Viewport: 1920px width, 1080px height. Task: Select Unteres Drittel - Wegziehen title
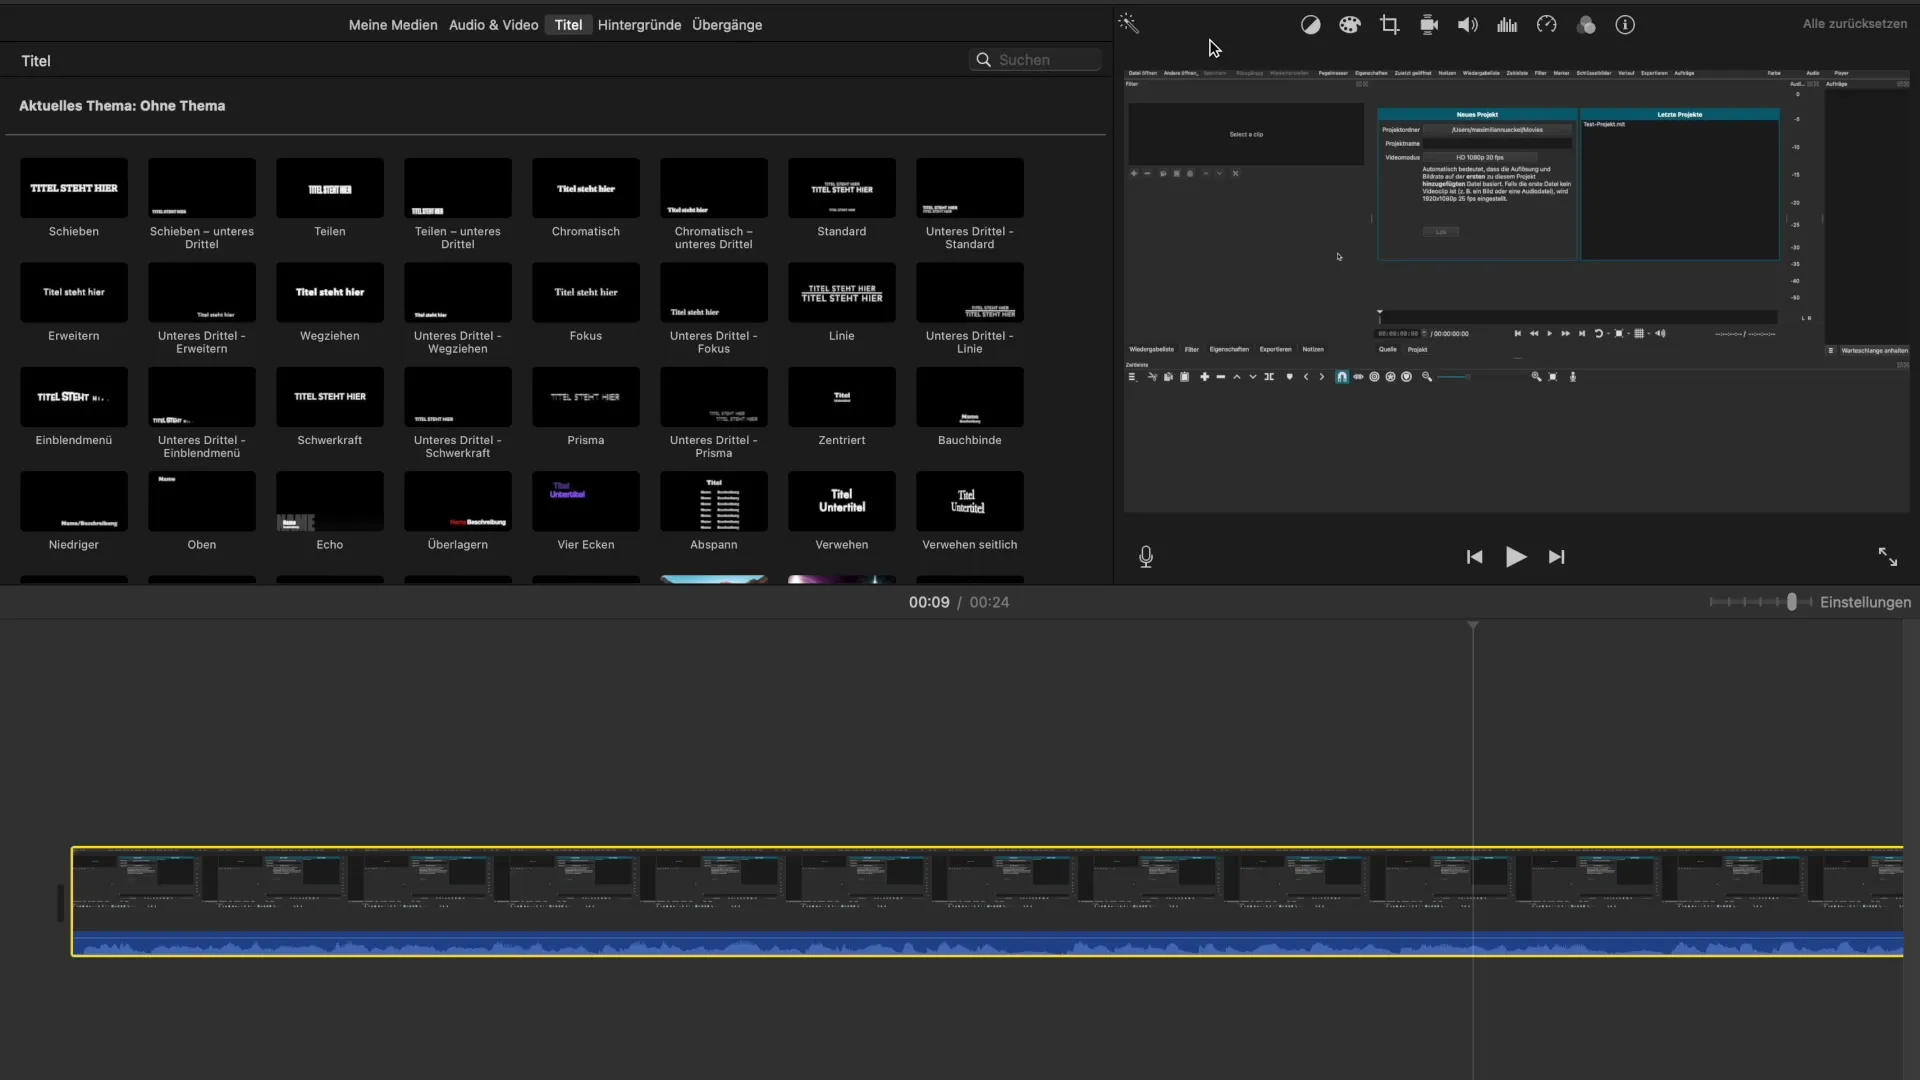coord(458,292)
